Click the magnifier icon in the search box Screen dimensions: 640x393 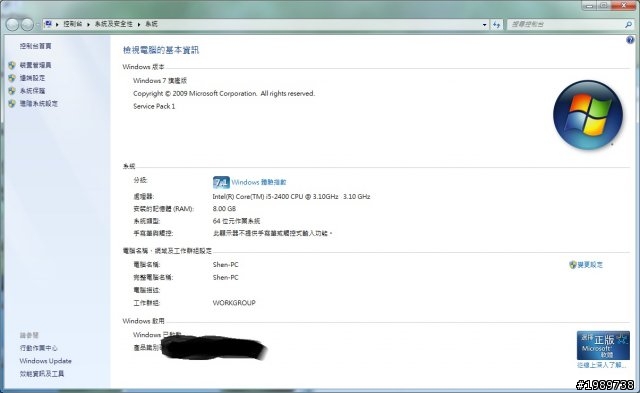(x=628, y=24)
